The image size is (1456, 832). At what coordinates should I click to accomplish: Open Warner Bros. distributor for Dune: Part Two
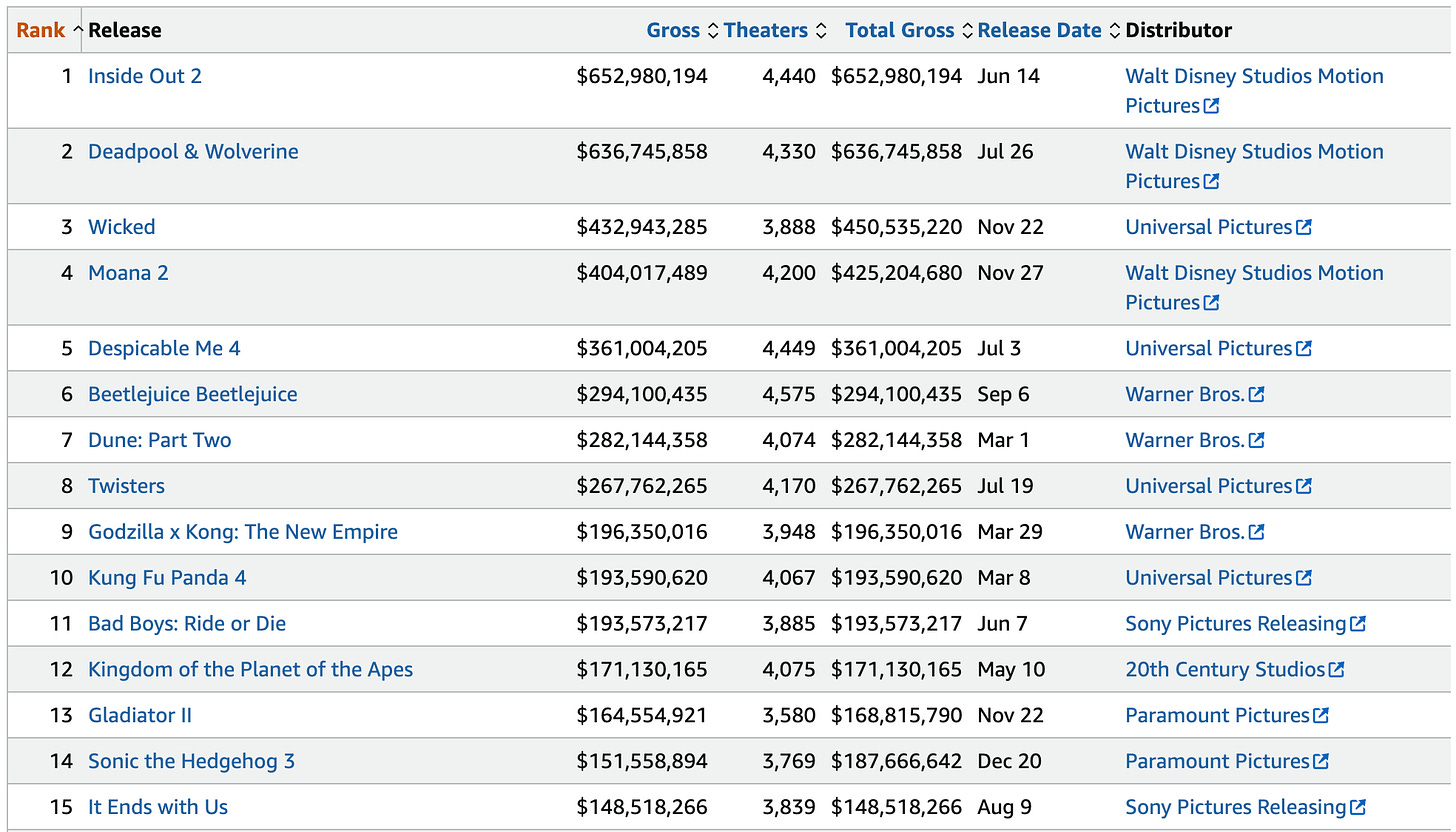click(x=1185, y=441)
